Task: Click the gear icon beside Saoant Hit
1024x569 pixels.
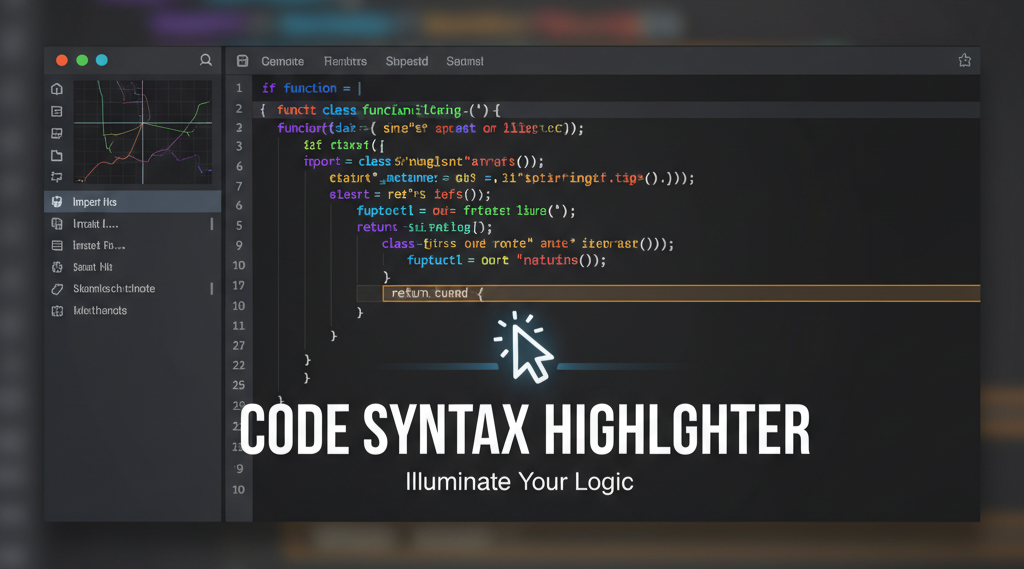Action: click(57, 267)
